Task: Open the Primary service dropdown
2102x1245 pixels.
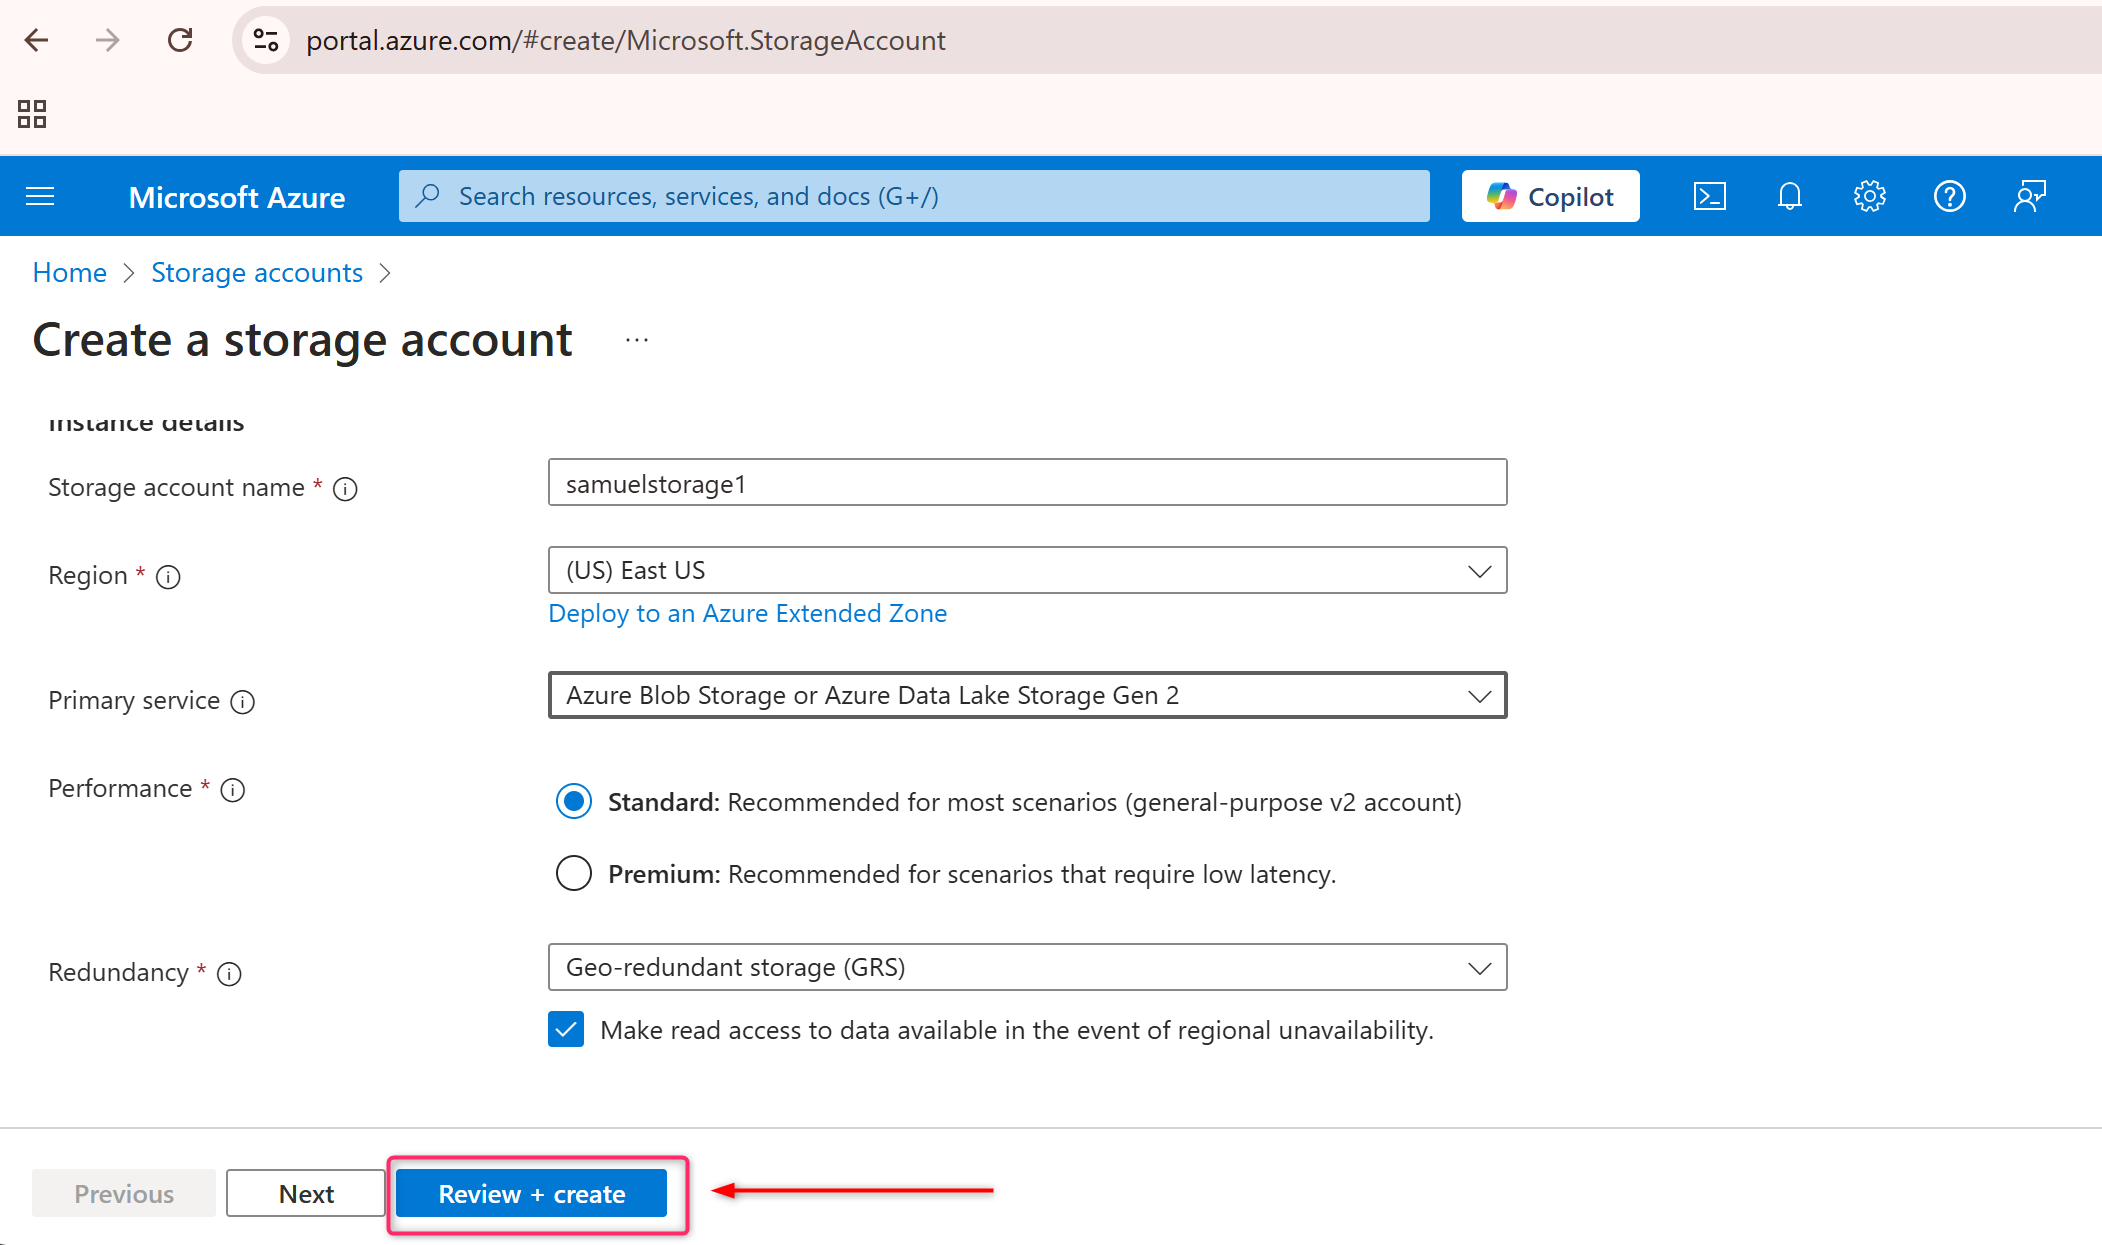Action: 1027,695
